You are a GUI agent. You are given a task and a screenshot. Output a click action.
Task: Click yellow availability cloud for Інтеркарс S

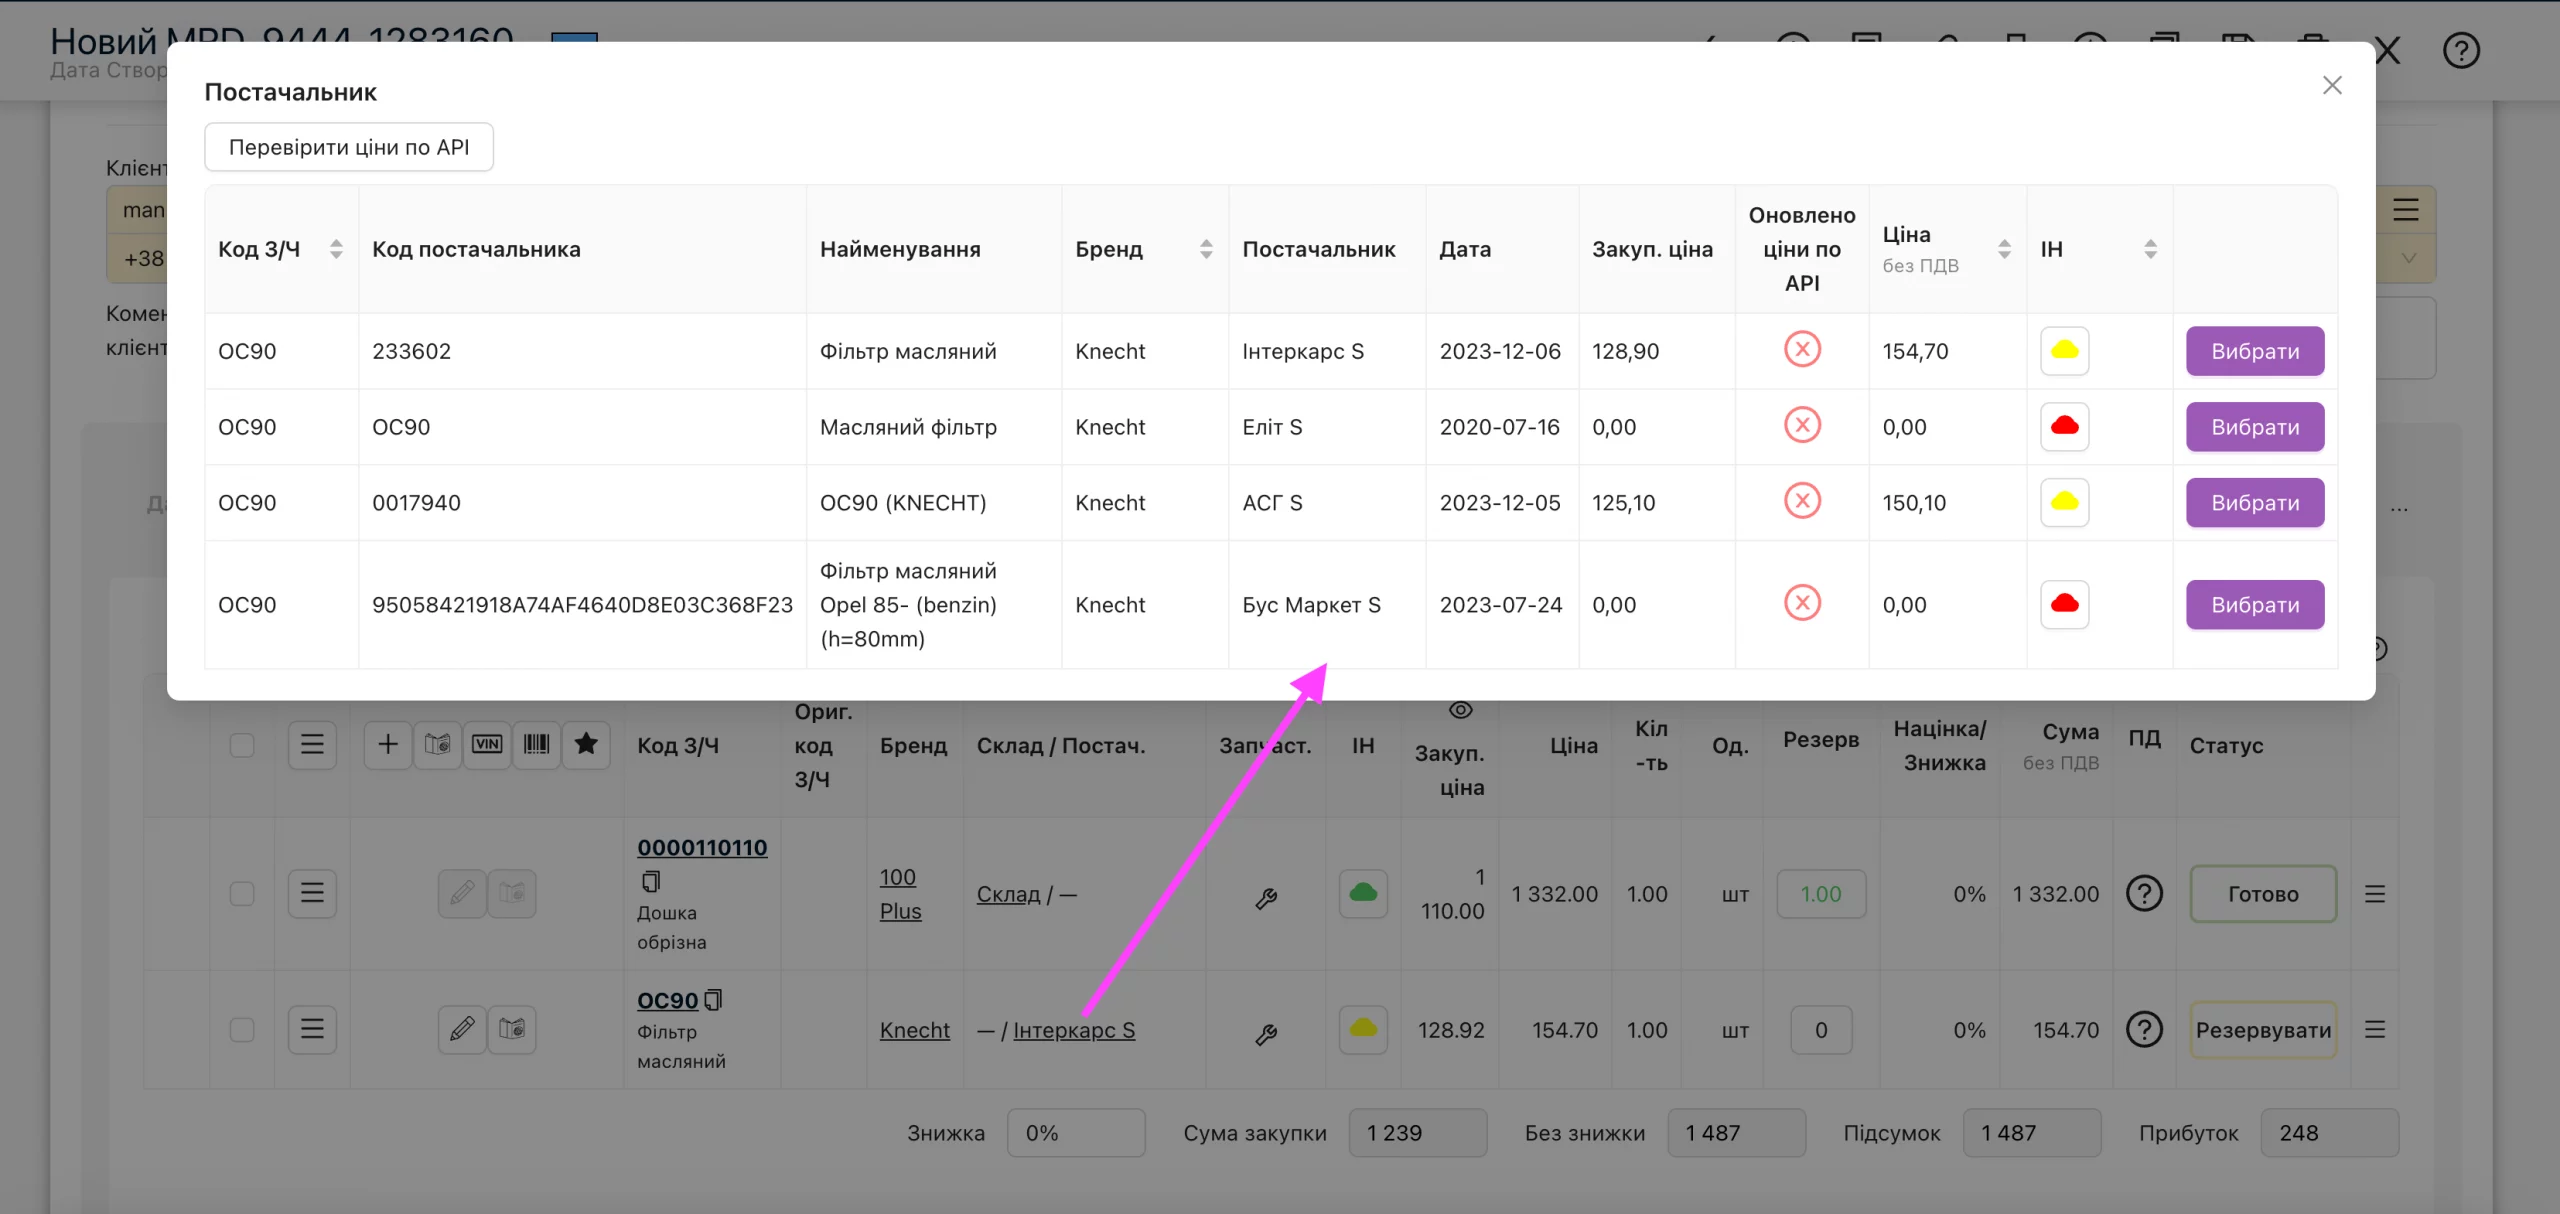point(2065,351)
